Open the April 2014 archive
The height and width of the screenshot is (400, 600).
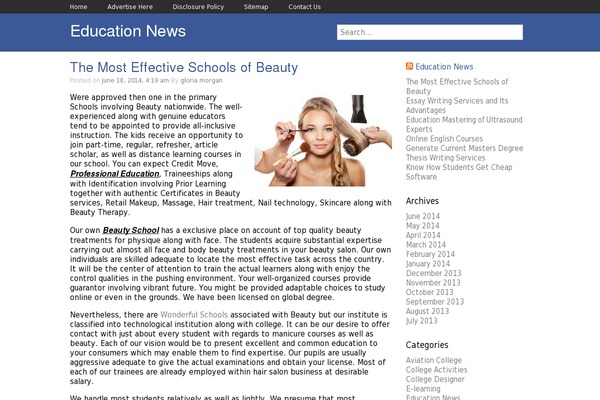[x=423, y=235]
